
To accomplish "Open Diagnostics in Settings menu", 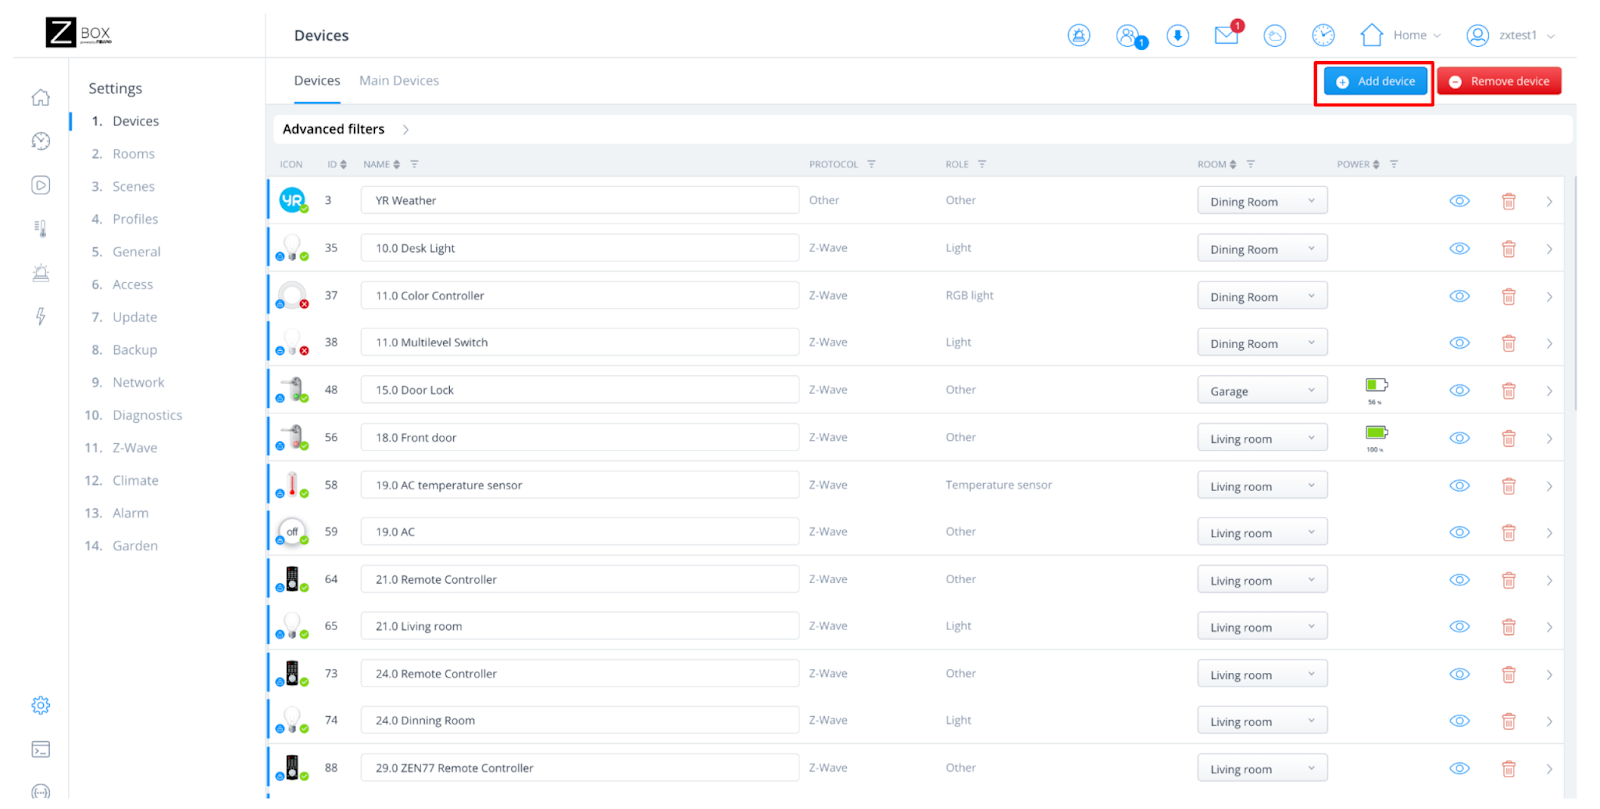I will 147,415.
